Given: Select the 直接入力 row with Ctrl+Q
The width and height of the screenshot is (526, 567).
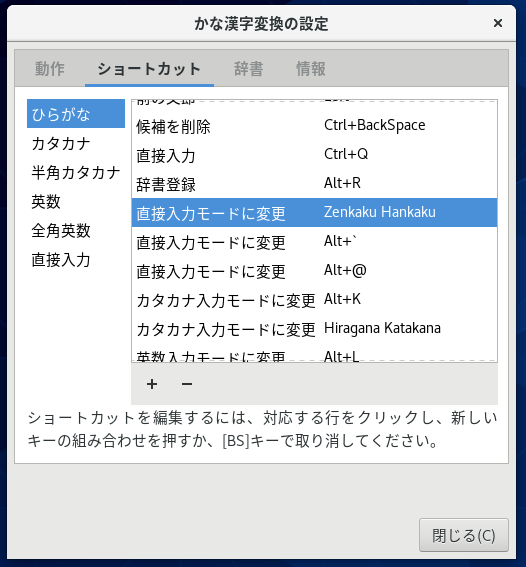Looking at the screenshot, I should [x=315, y=155].
